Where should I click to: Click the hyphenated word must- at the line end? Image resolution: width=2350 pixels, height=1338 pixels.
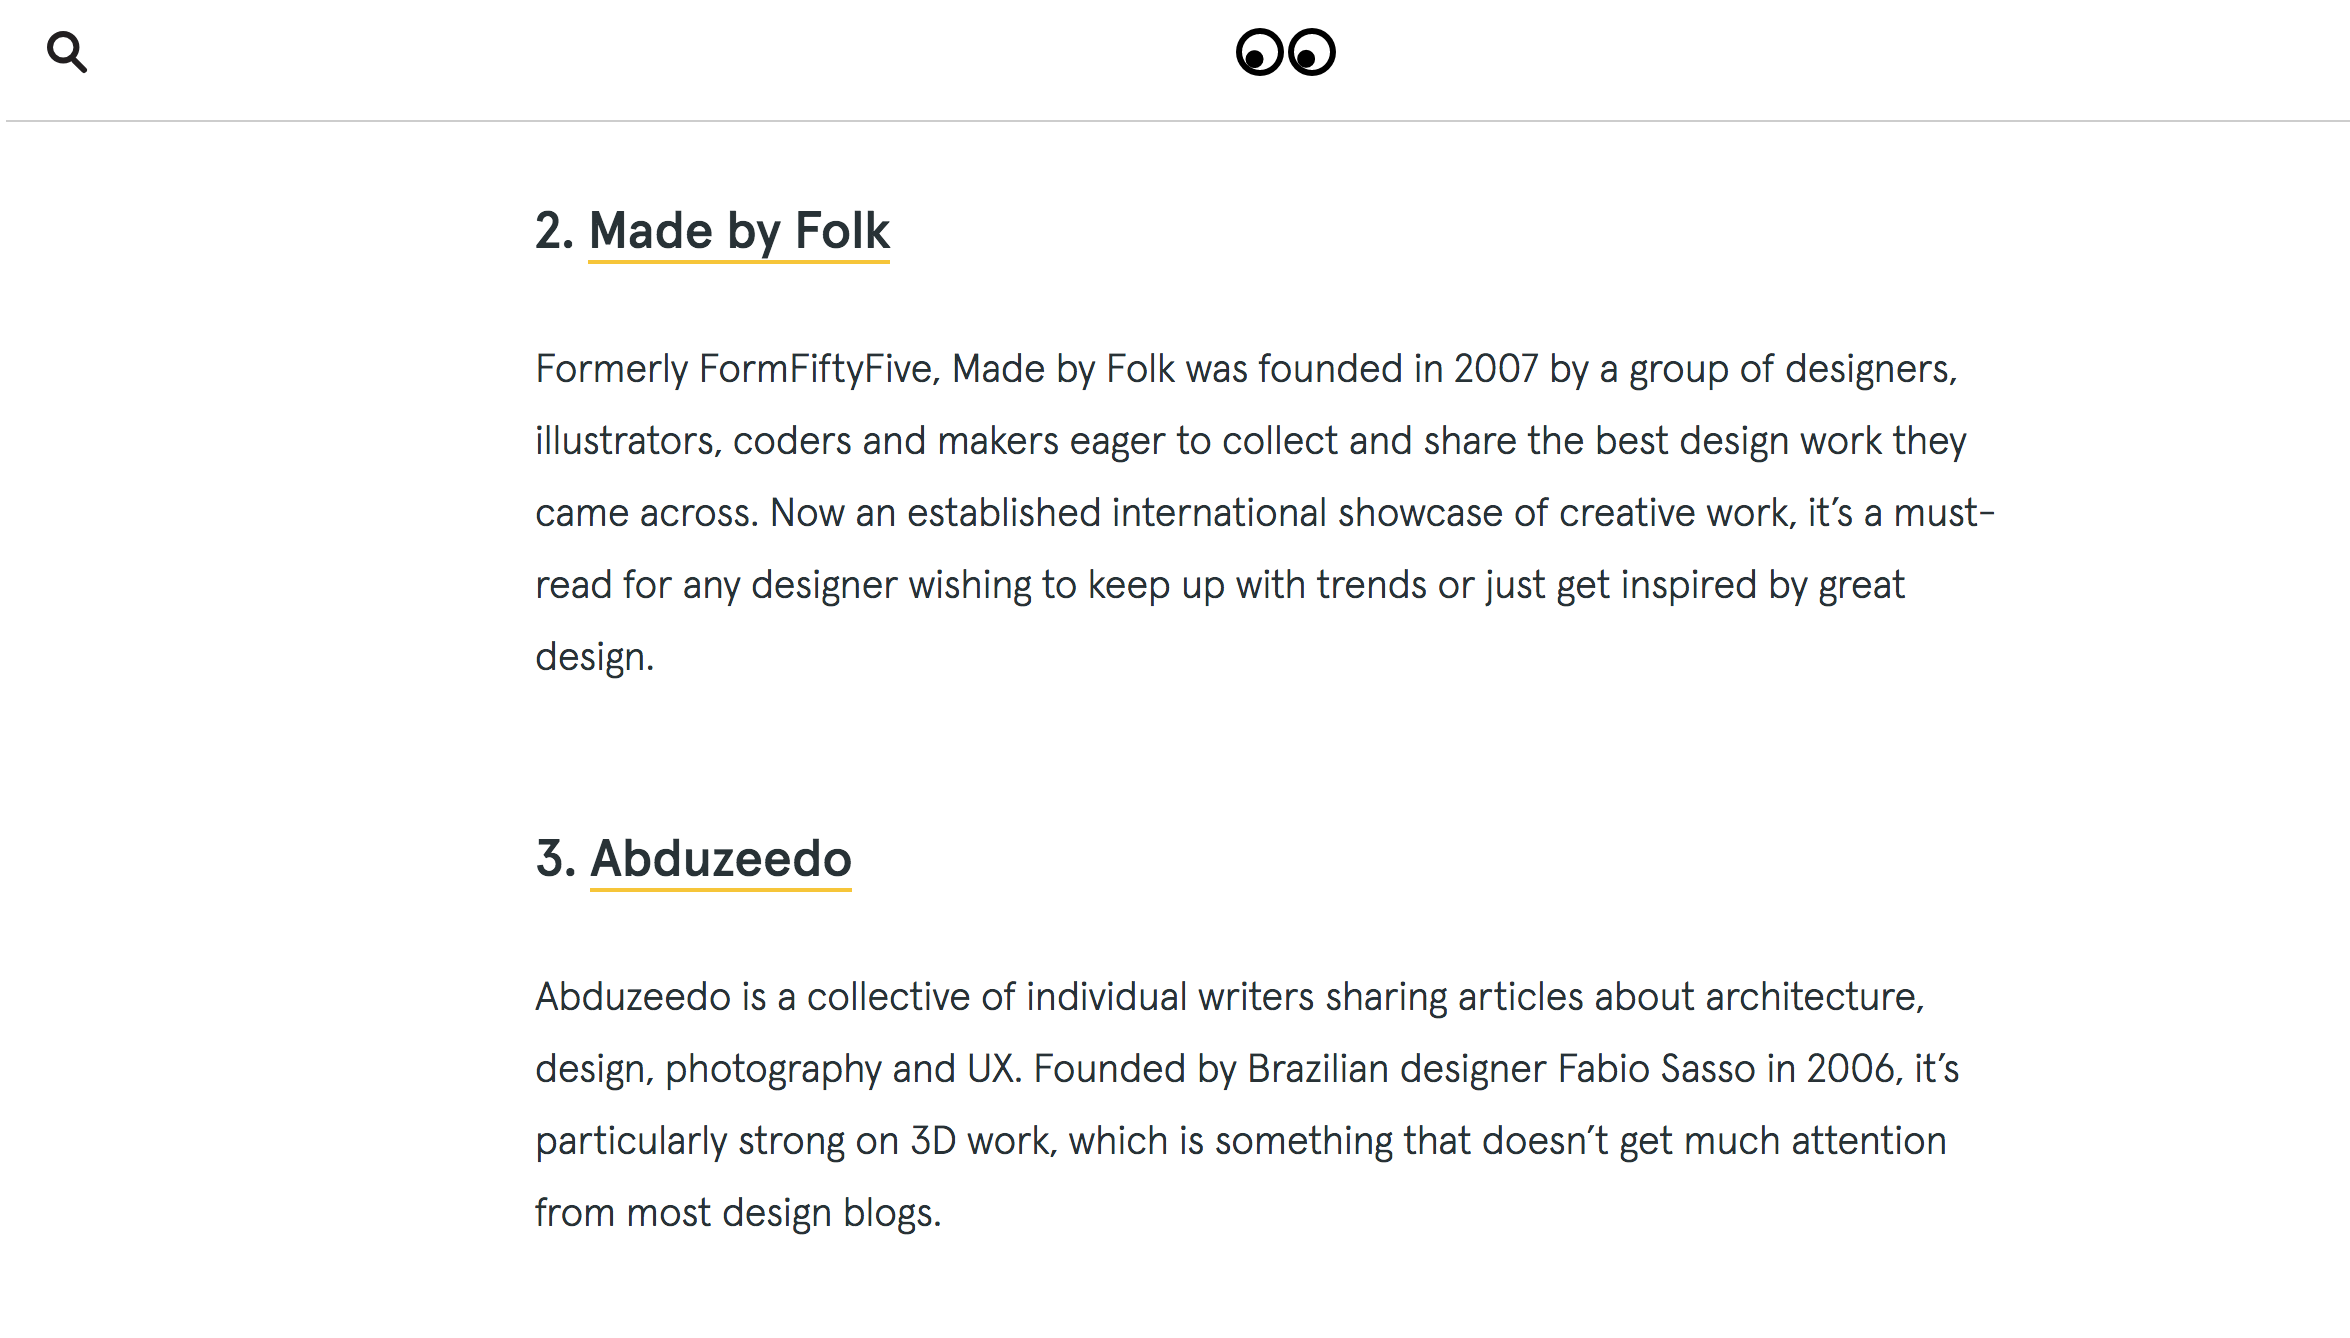click(1945, 513)
